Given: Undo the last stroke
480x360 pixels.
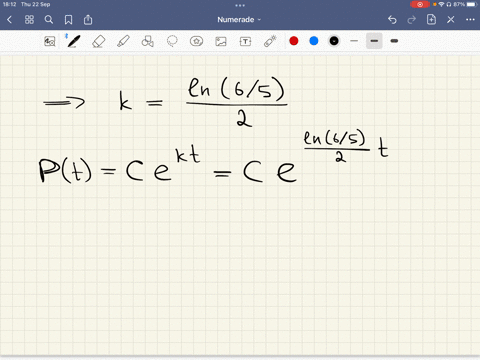Looking at the screenshot, I should pos(392,20).
